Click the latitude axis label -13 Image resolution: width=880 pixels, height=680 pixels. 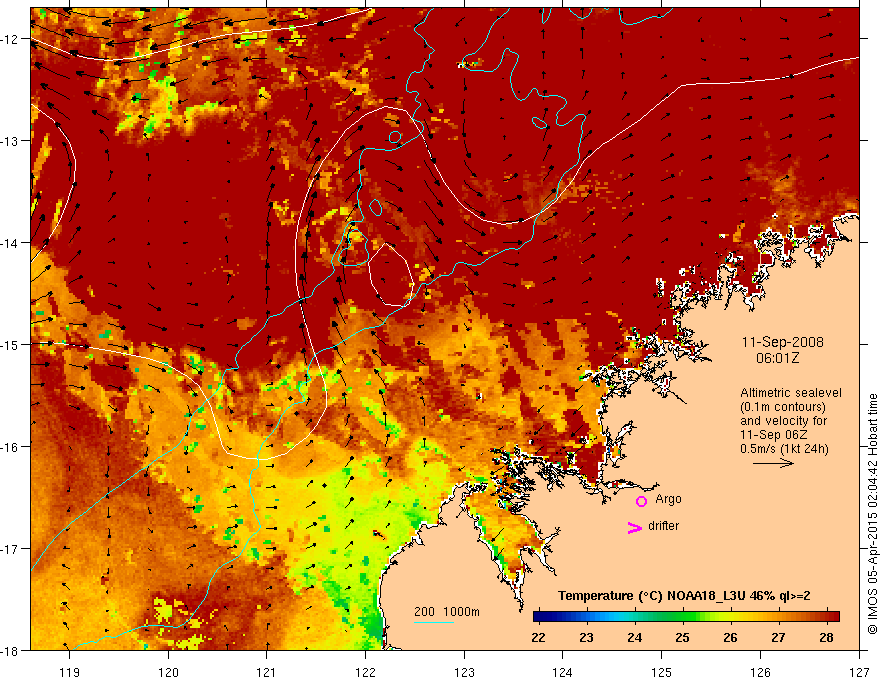tap(10, 141)
